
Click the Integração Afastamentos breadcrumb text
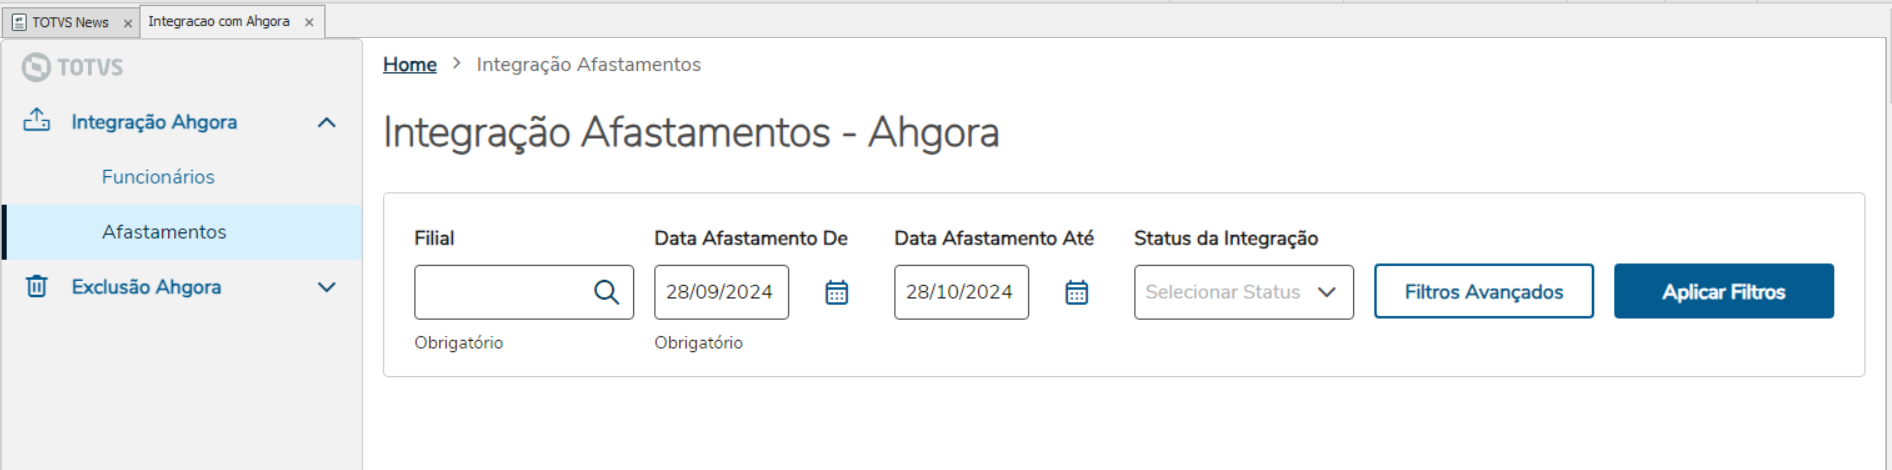click(x=588, y=64)
